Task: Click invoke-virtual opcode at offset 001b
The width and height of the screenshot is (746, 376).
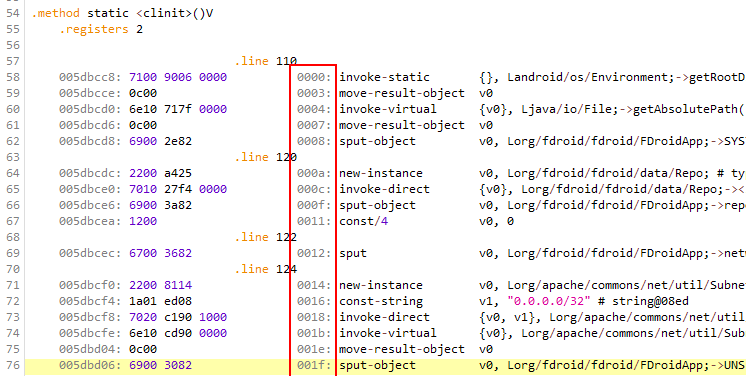Action: [388, 333]
